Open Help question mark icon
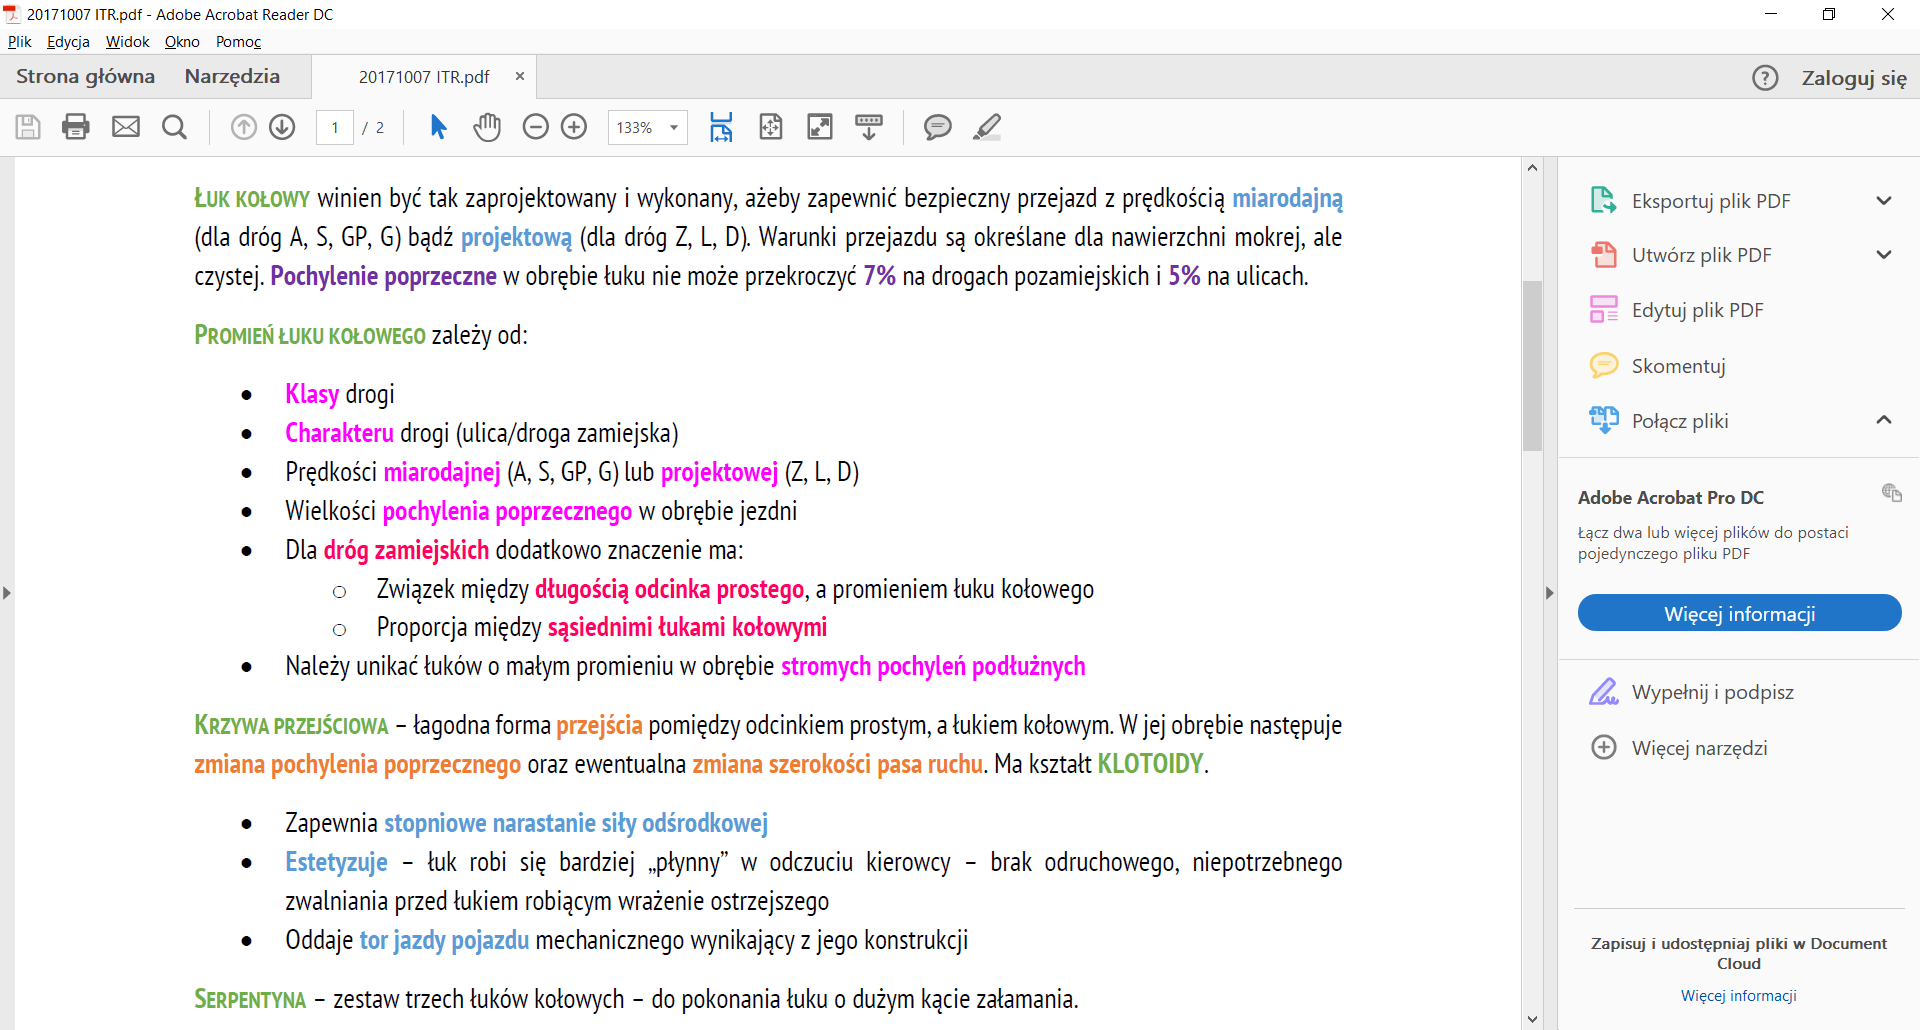 coord(1765,78)
